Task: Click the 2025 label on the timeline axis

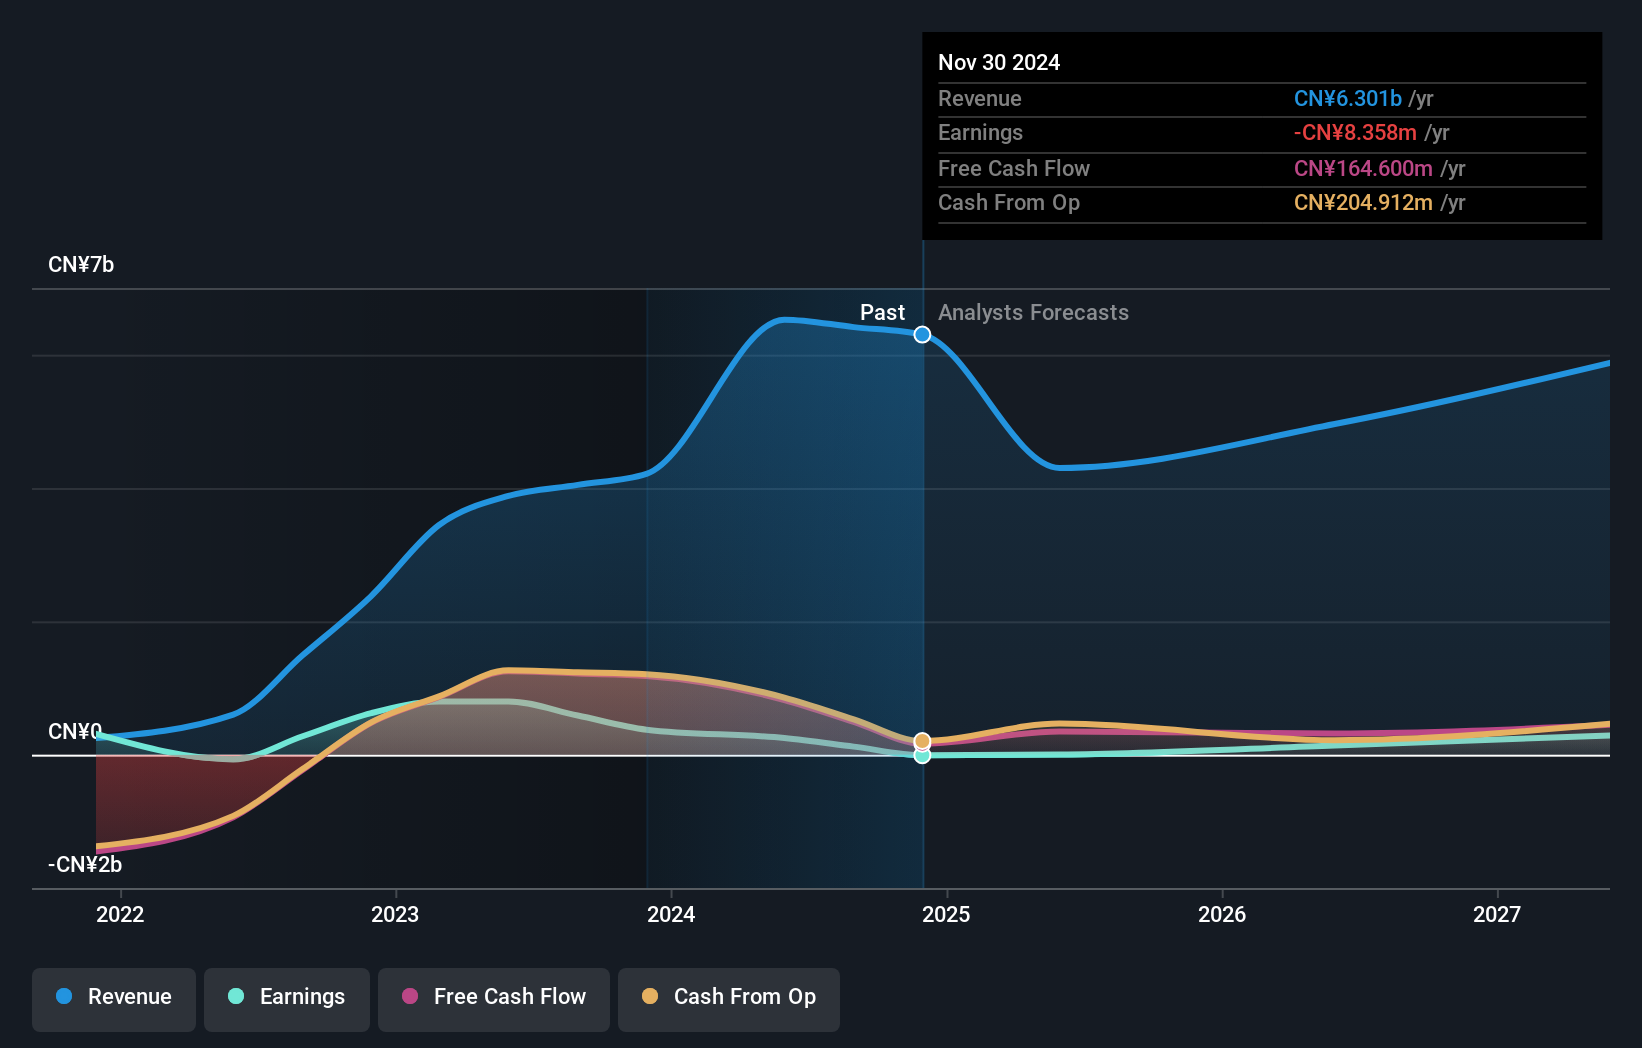Action: (x=948, y=914)
